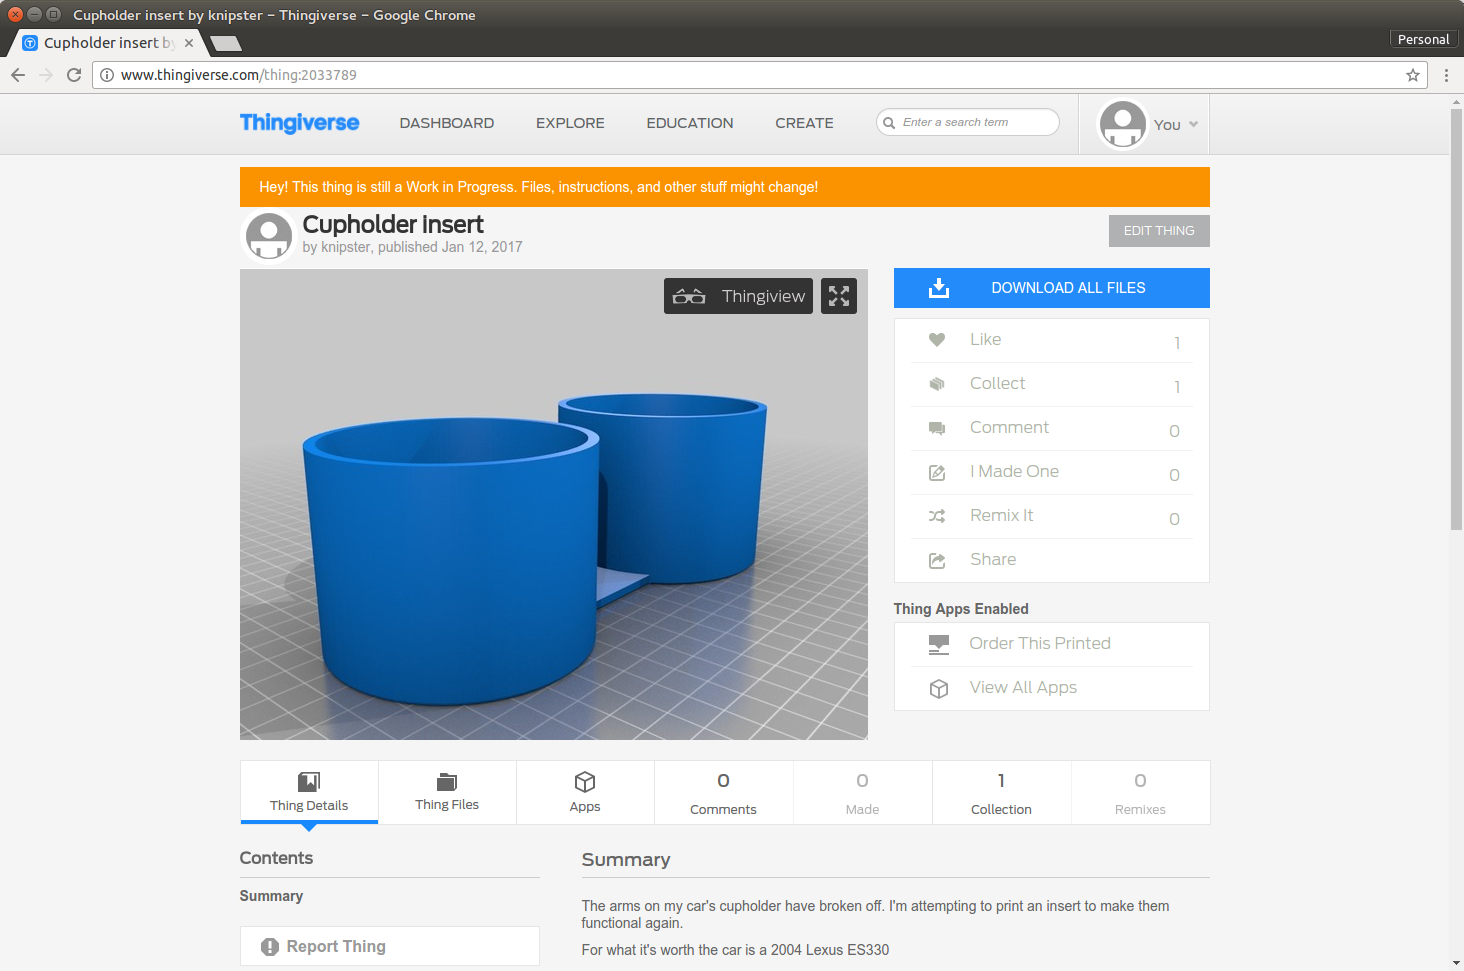Click the cupholder model preview image
The width and height of the screenshot is (1464, 971).
tap(554, 505)
